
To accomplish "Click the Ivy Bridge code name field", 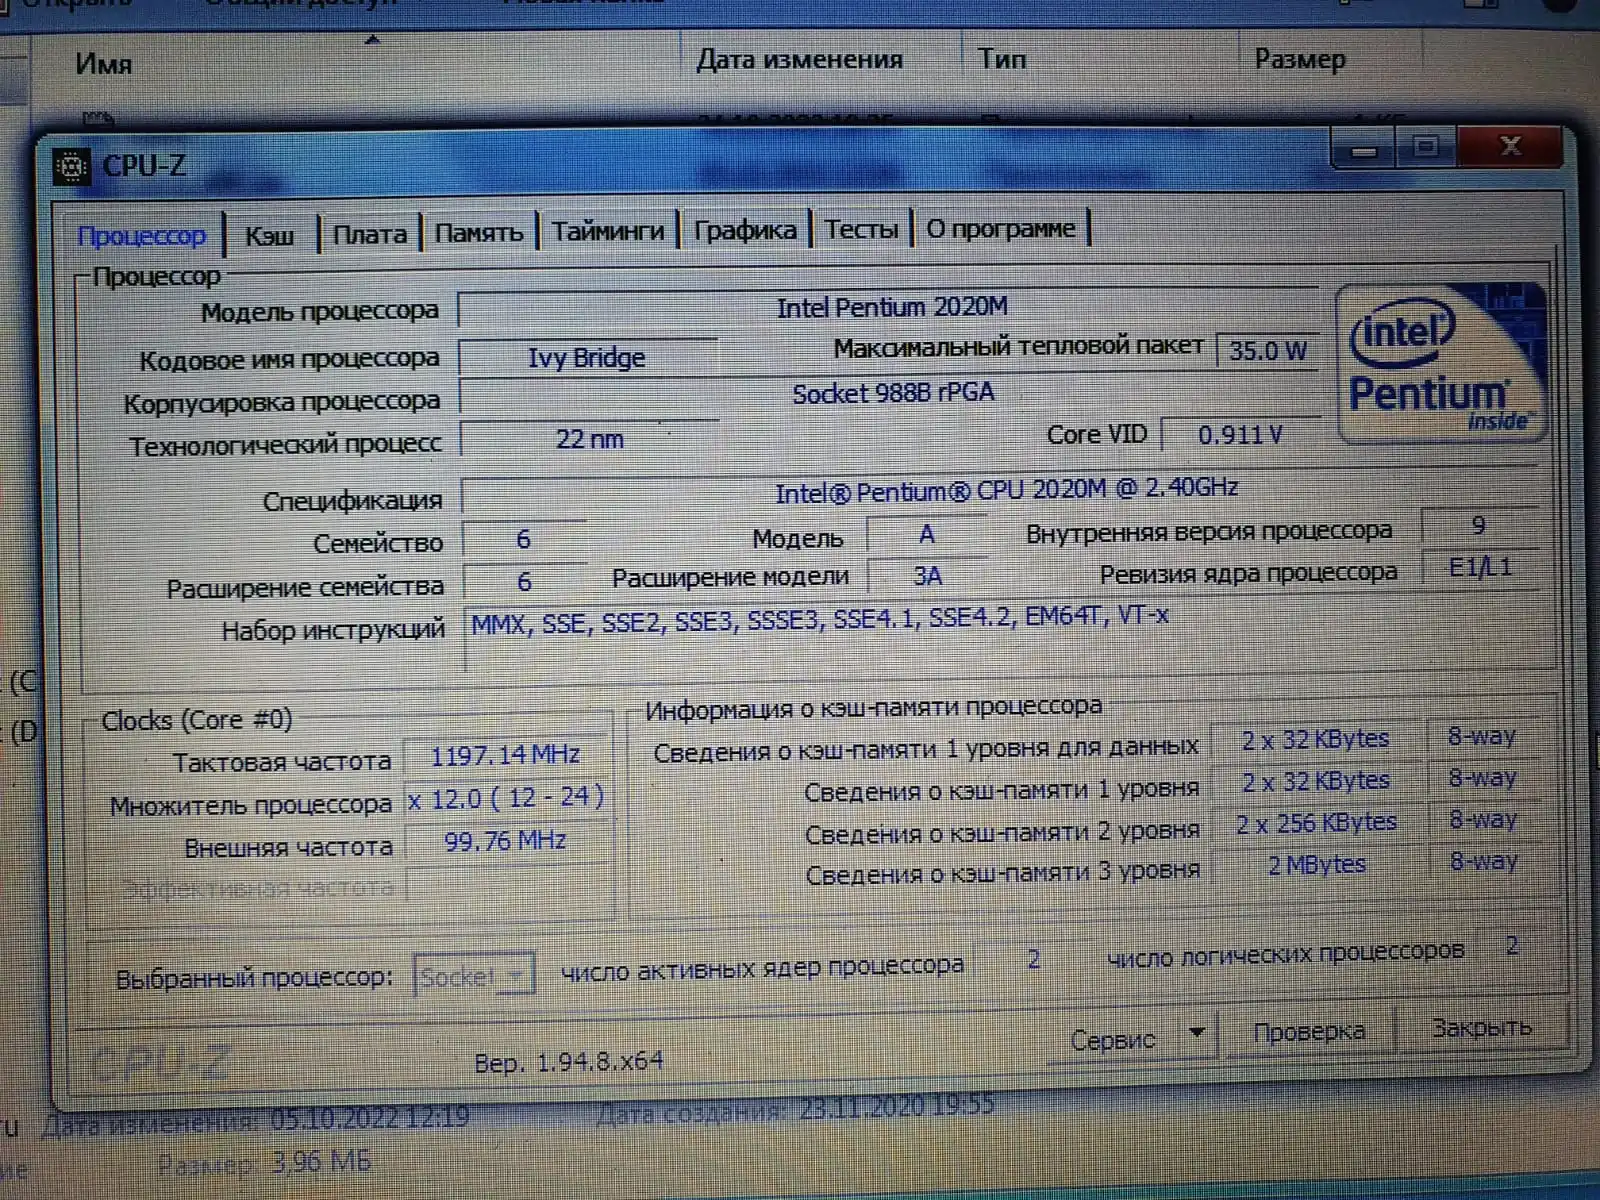I will click(587, 357).
